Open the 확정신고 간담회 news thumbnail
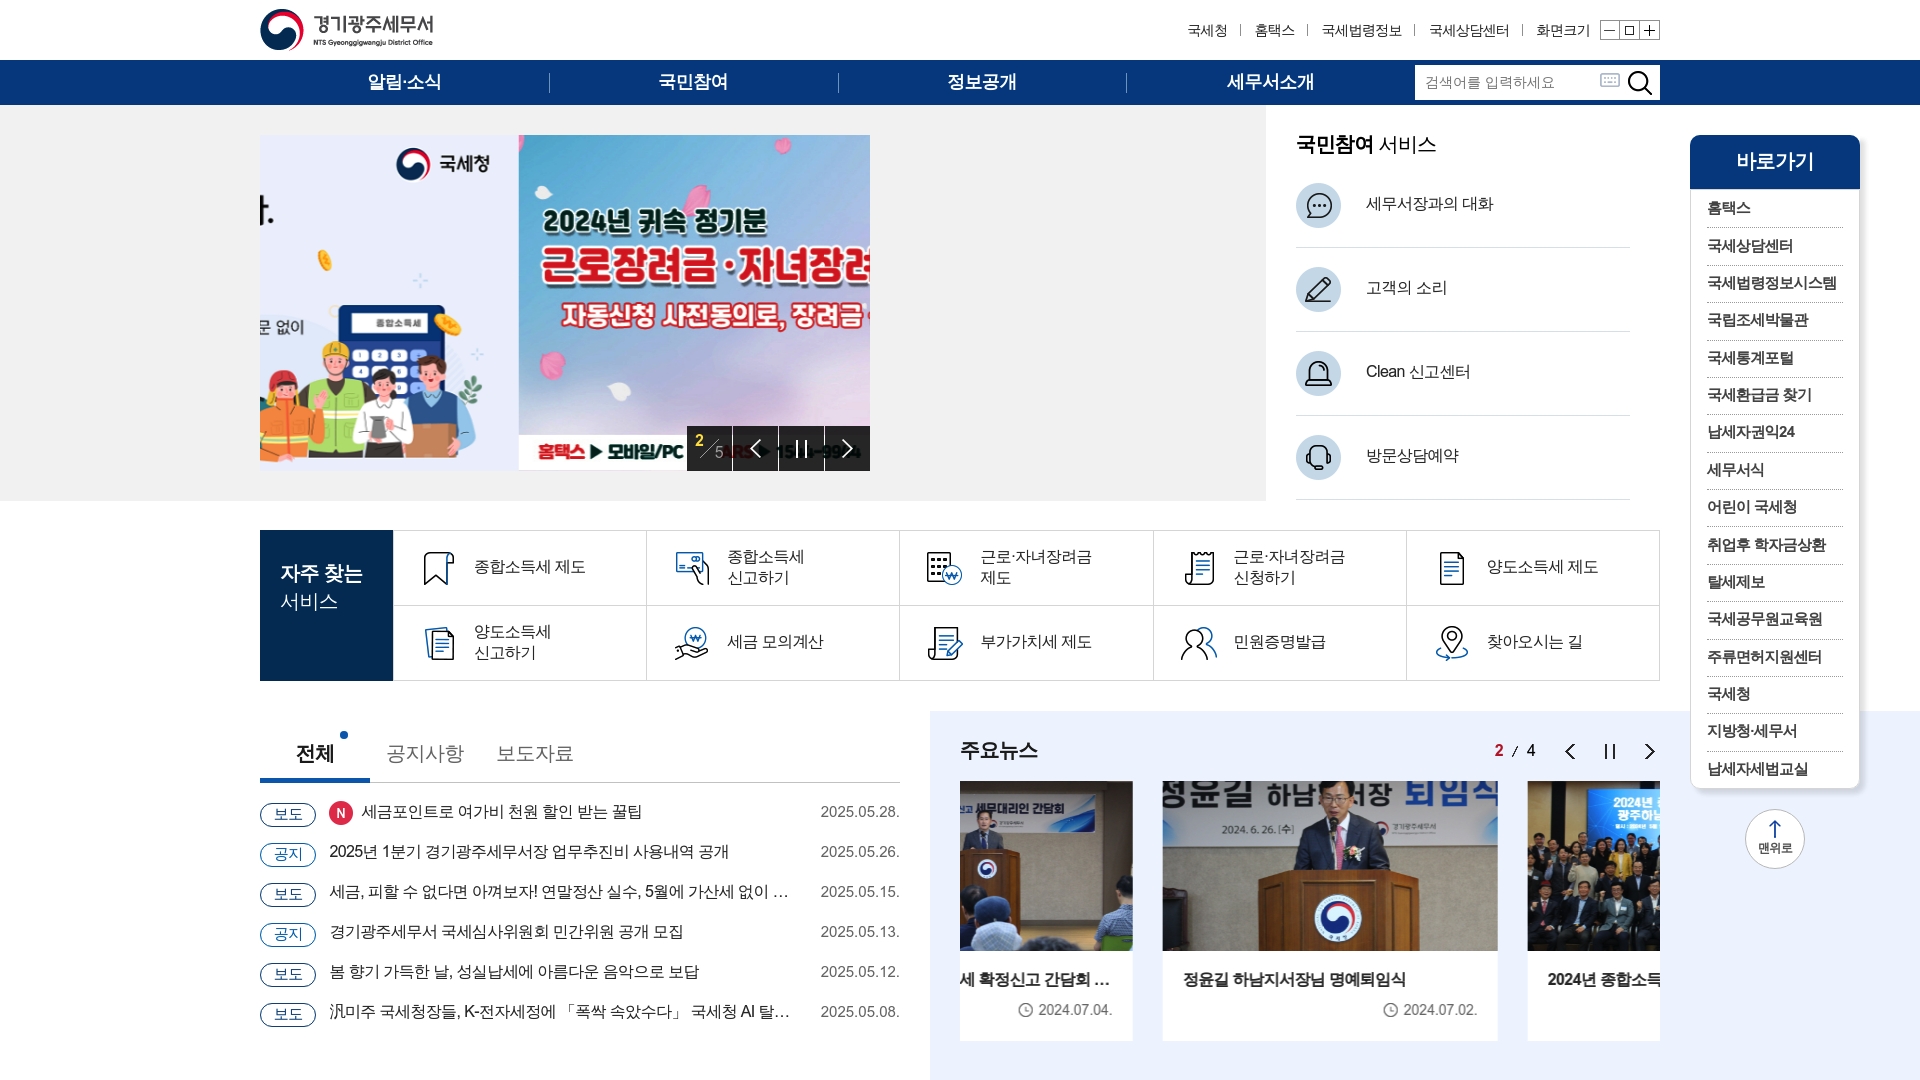This screenshot has height=1080, width=1920. (x=1046, y=866)
